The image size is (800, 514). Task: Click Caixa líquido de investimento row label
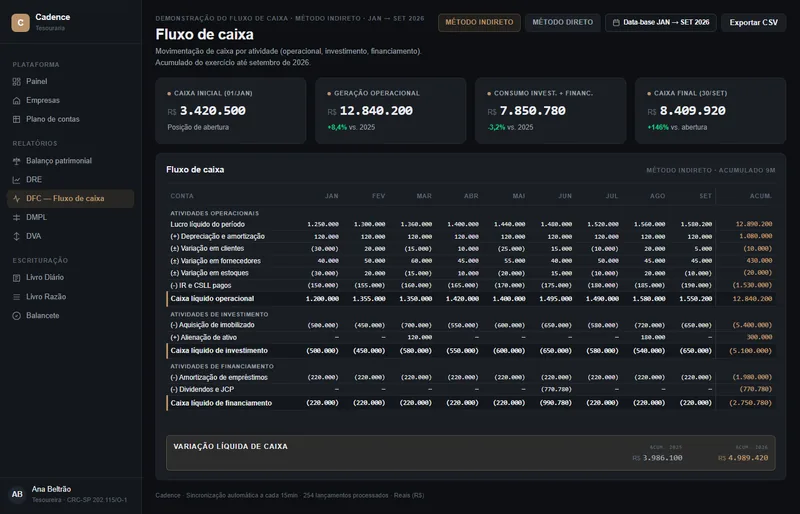219,351
